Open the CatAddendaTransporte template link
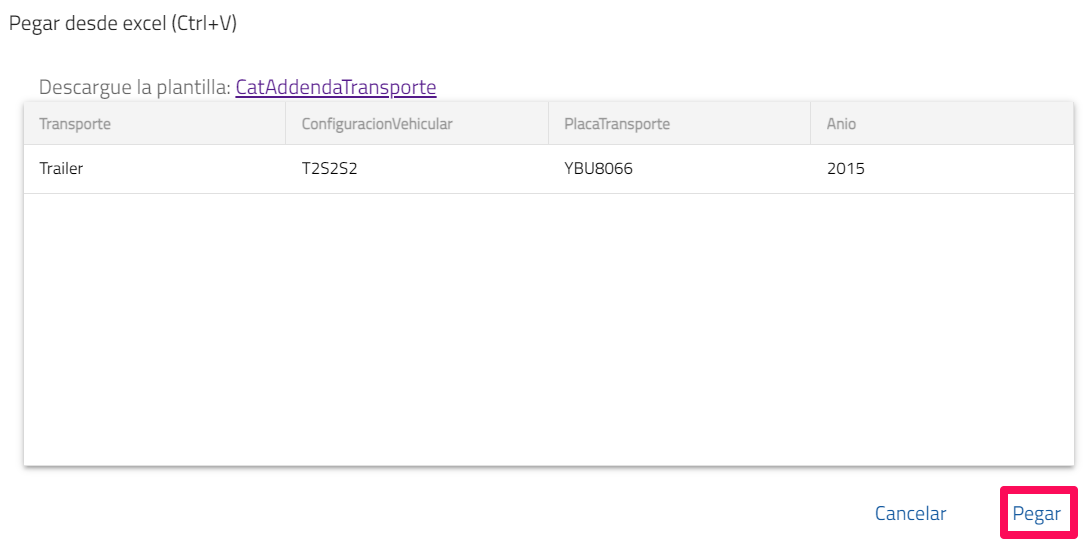1091x539 pixels. tap(336, 87)
